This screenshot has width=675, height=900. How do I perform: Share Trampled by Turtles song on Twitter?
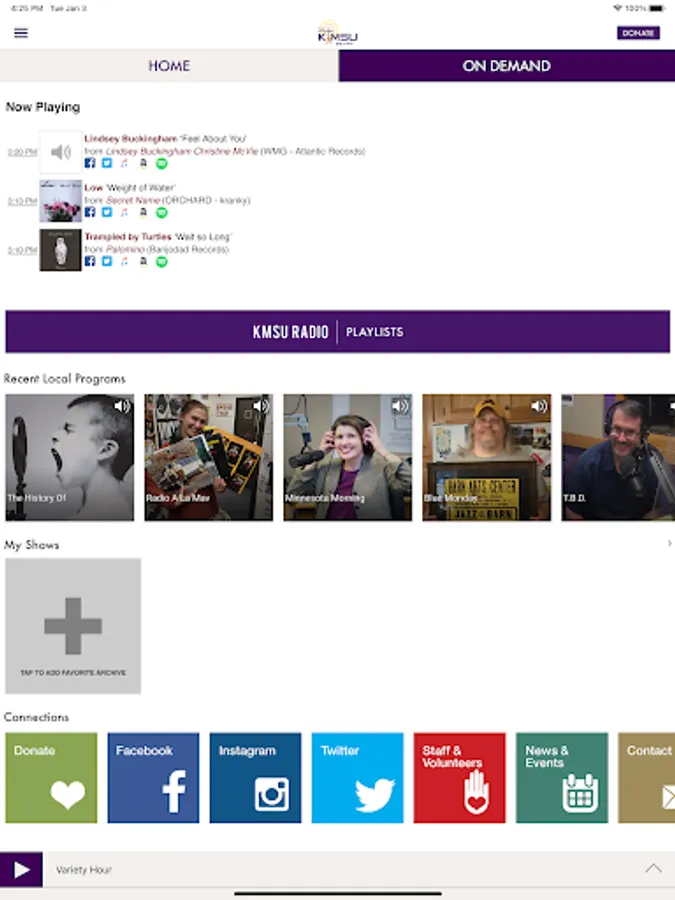[x=107, y=261]
